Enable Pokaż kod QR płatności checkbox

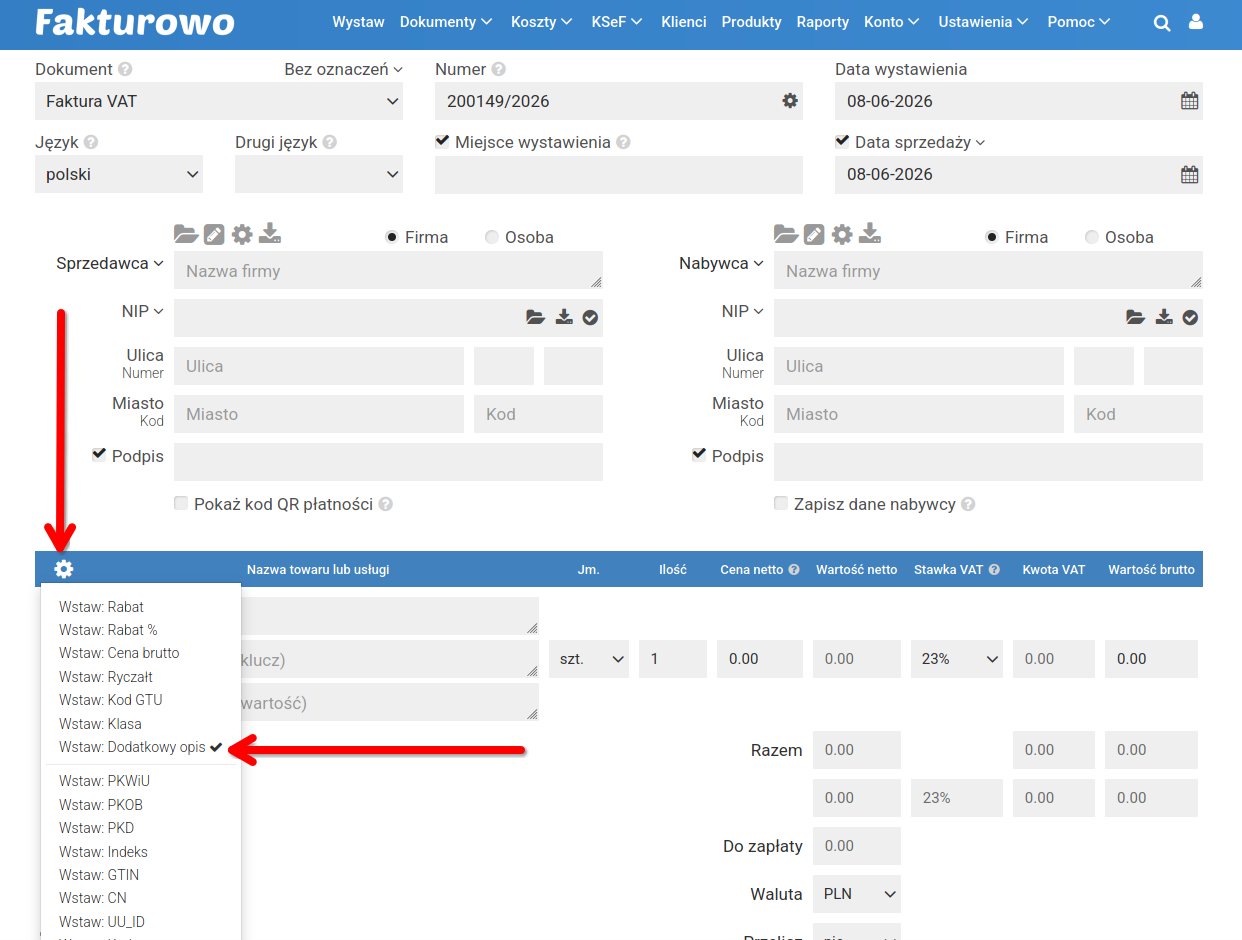(x=181, y=504)
